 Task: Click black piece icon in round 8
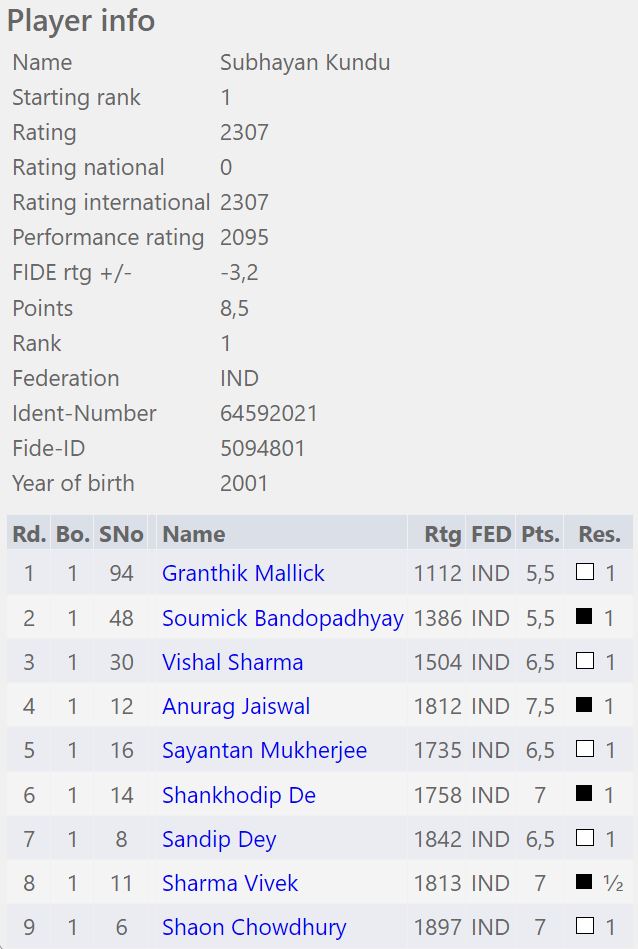point(585,883)
